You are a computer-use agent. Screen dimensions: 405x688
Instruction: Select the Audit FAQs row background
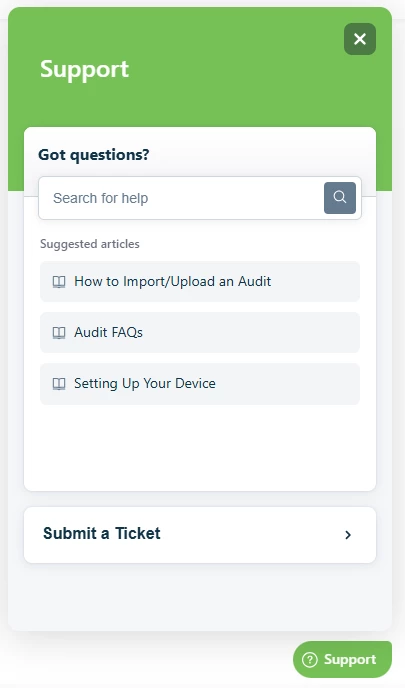tap(200, 333)
